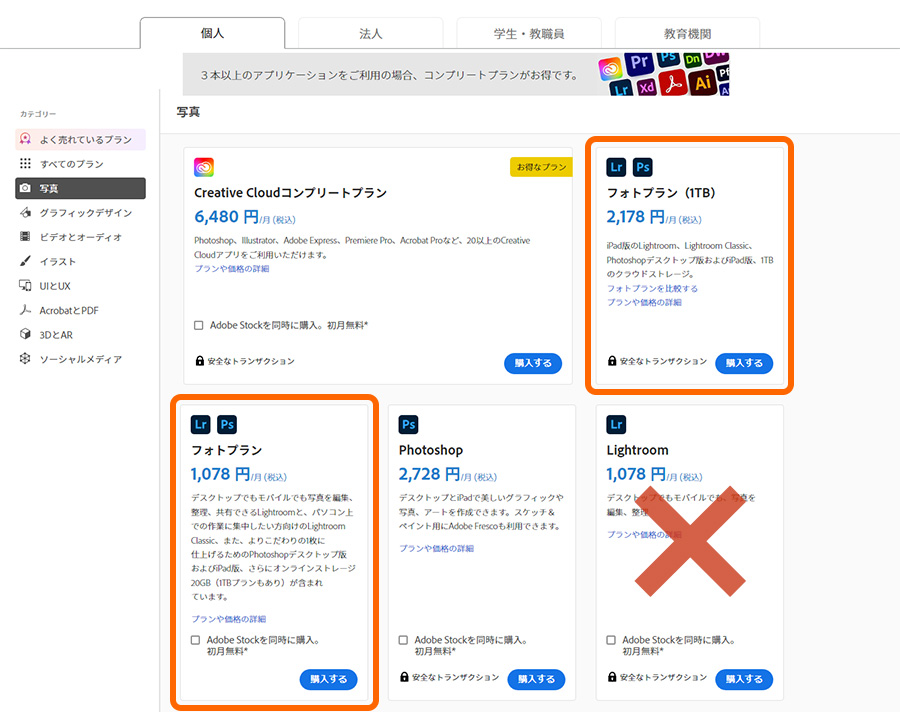Click the Lr icon on Lightroom card

point(616,424)
